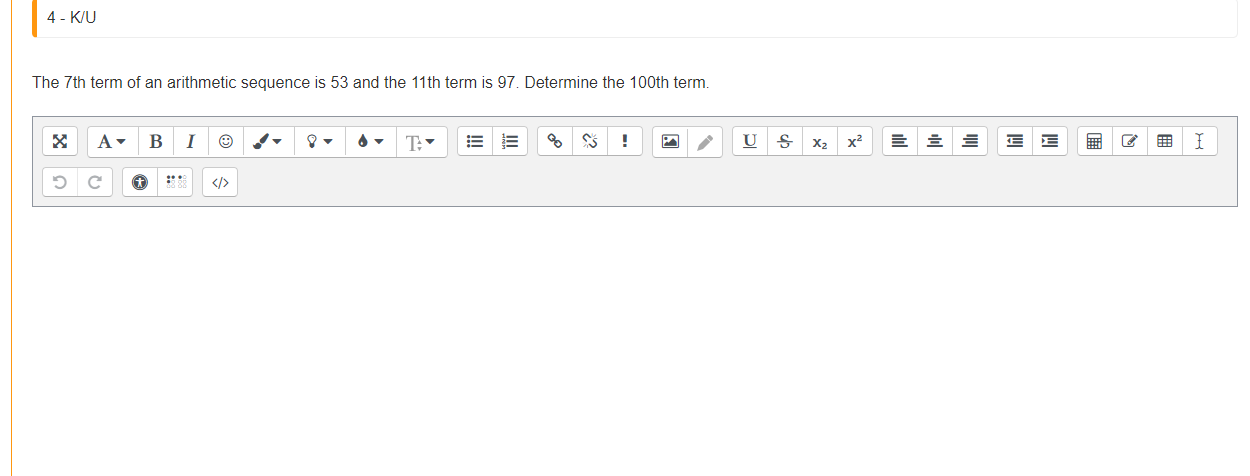Clear formatting with text cursor icon

1200,142
